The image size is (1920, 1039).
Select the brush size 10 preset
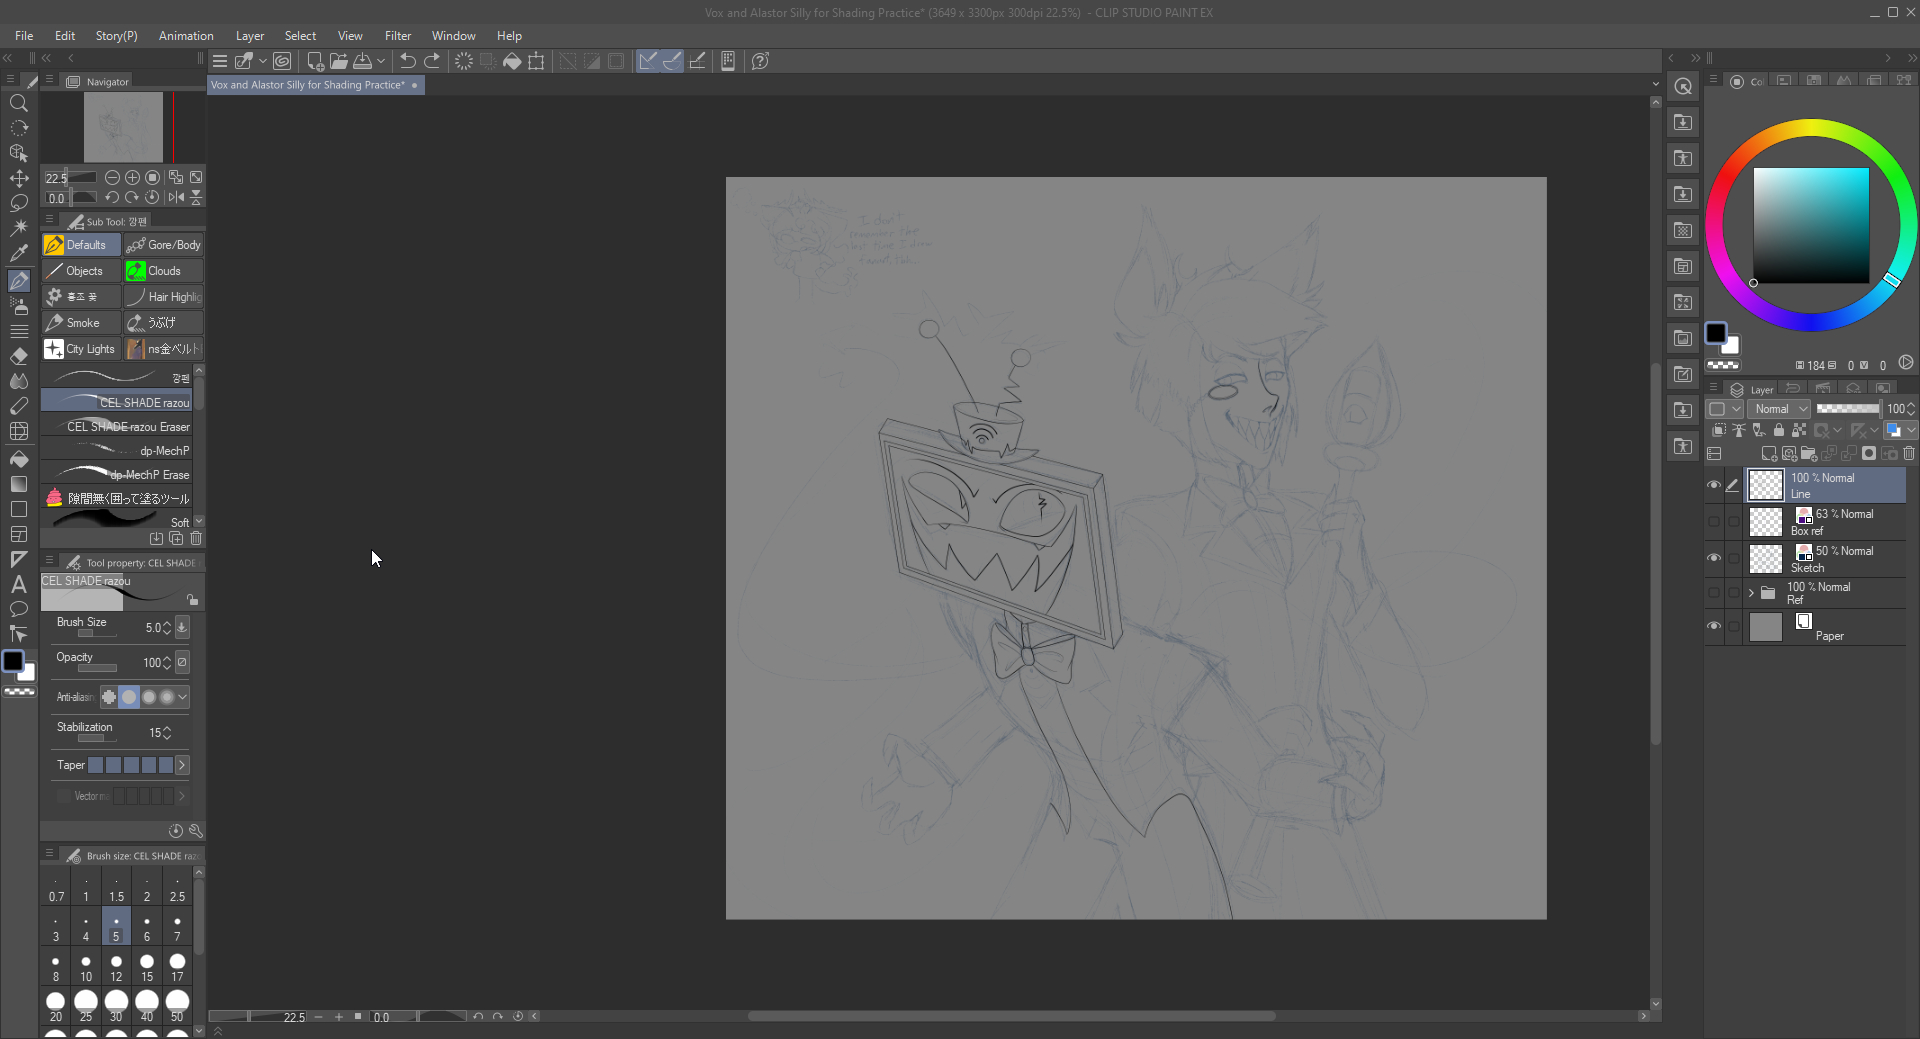click(x=86, y=967)
